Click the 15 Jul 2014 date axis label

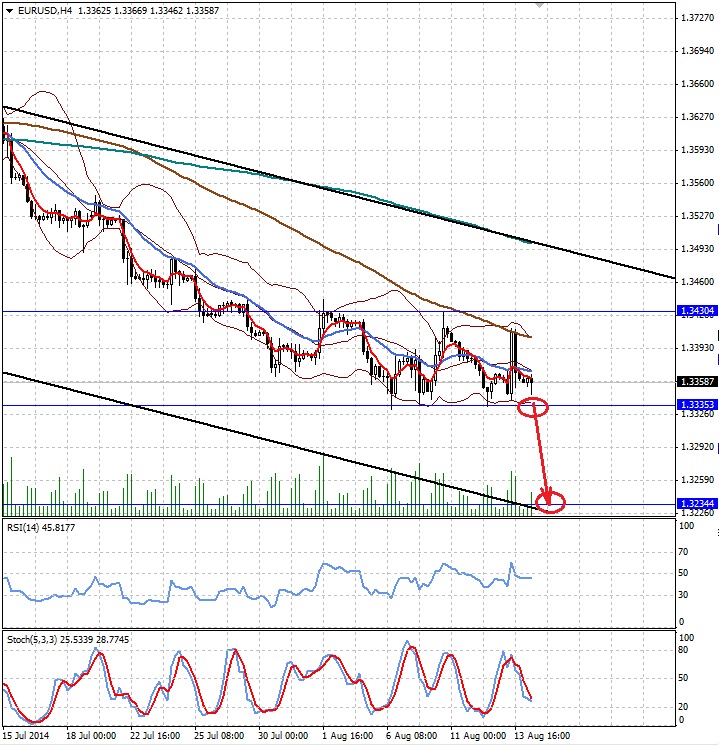coord(26,736)
